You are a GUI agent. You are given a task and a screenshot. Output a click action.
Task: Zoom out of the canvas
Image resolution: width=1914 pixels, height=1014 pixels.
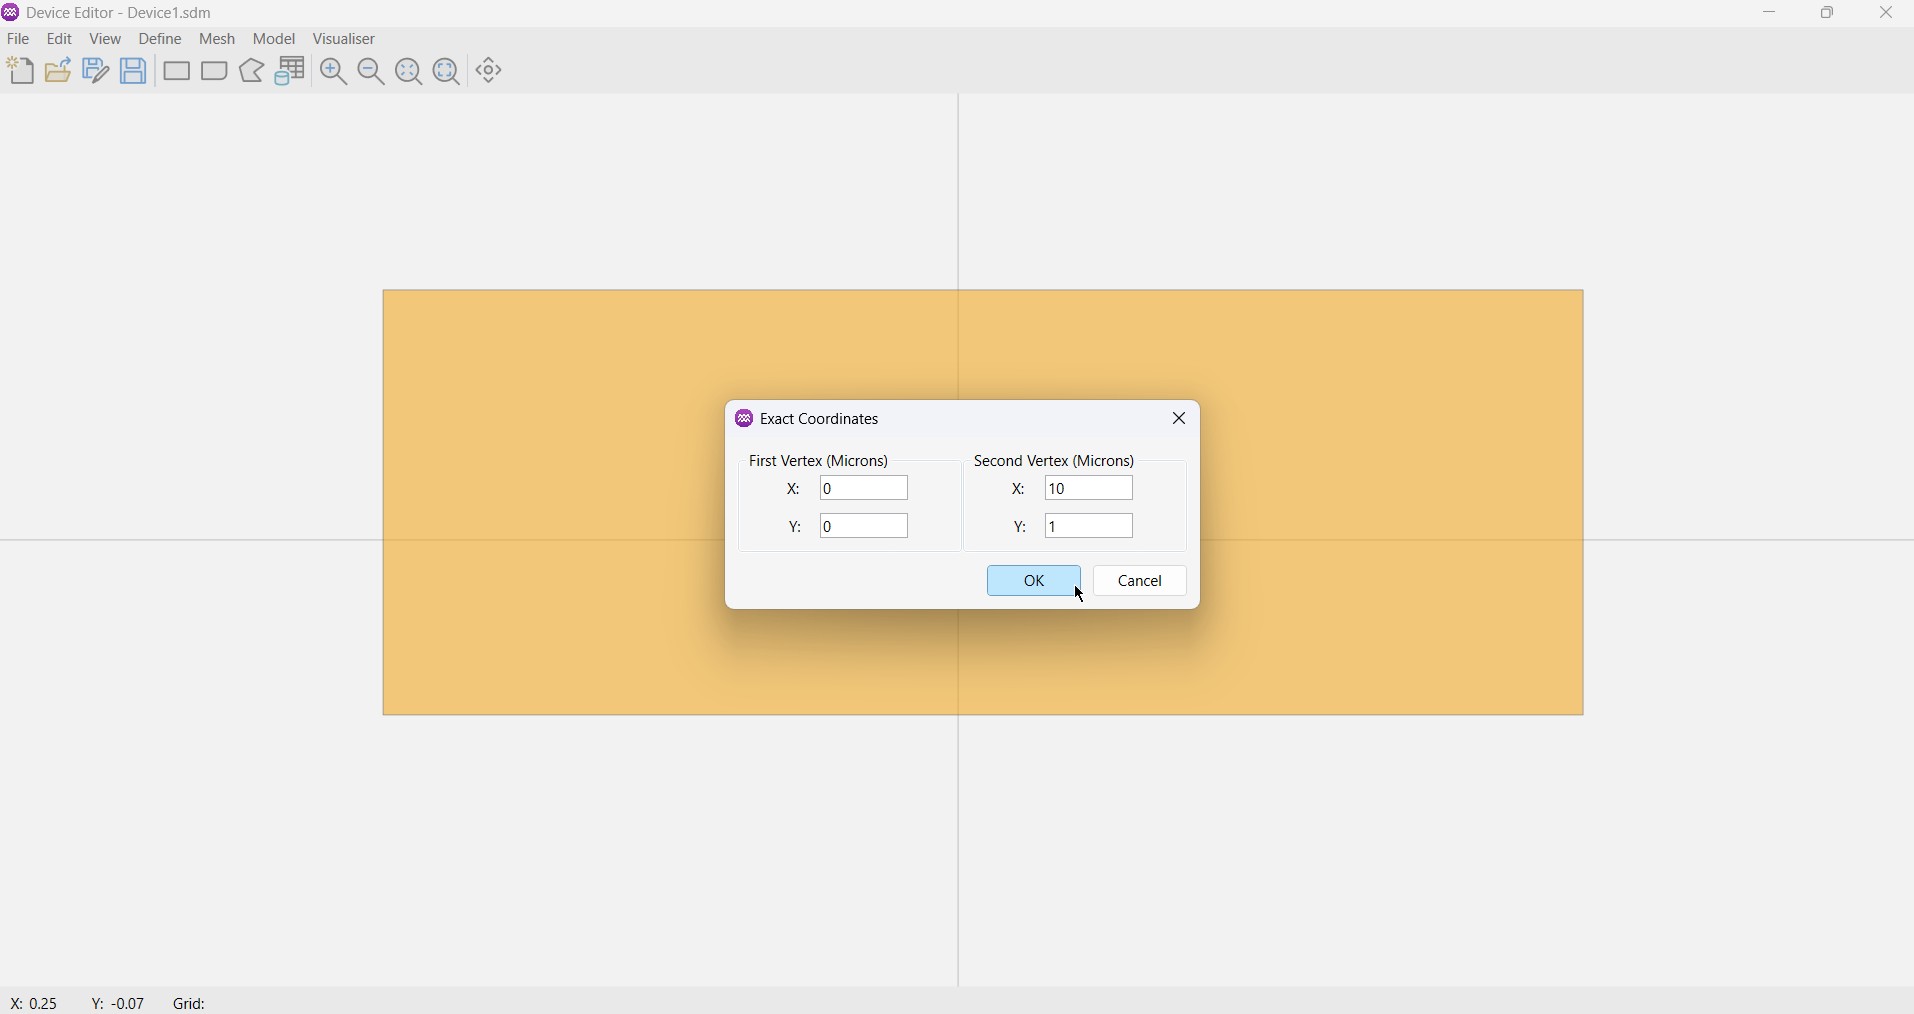tap(372, 71)
